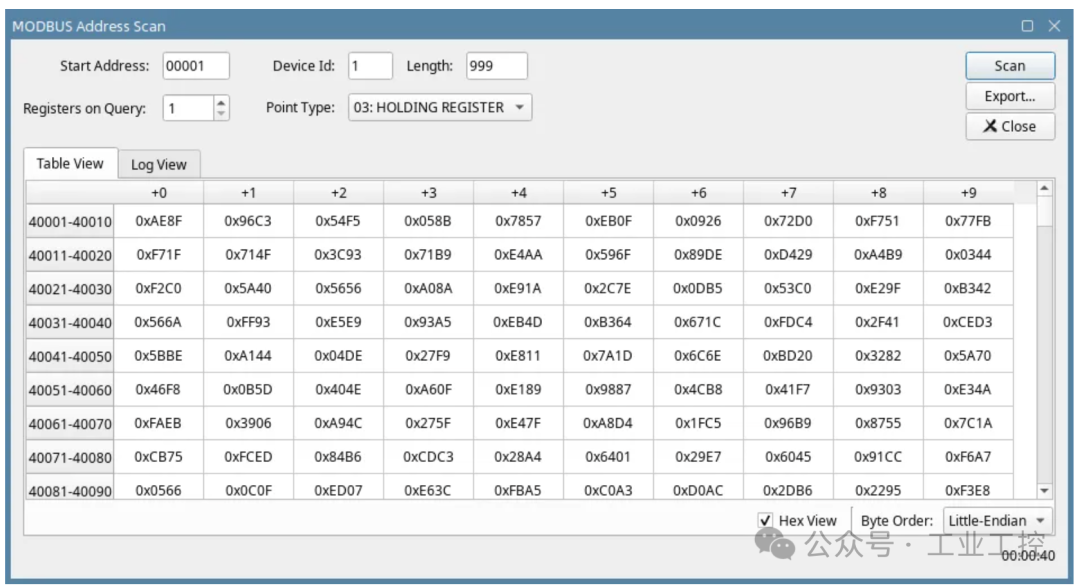This screenshot has height=588, width=1080.
Task: Select cell 0x9303
Action: tap(878, 390)
